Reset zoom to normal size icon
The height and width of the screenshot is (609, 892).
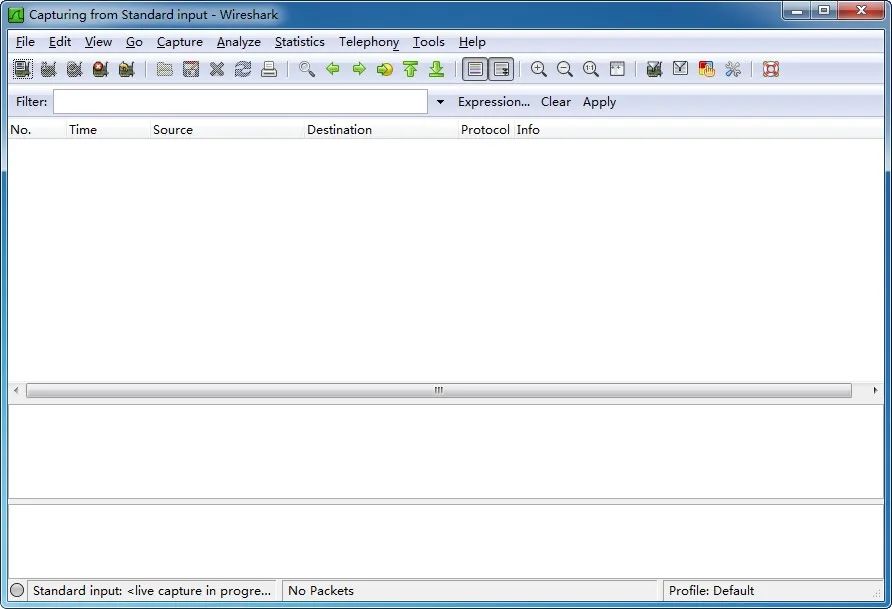(x=590, y=69)
